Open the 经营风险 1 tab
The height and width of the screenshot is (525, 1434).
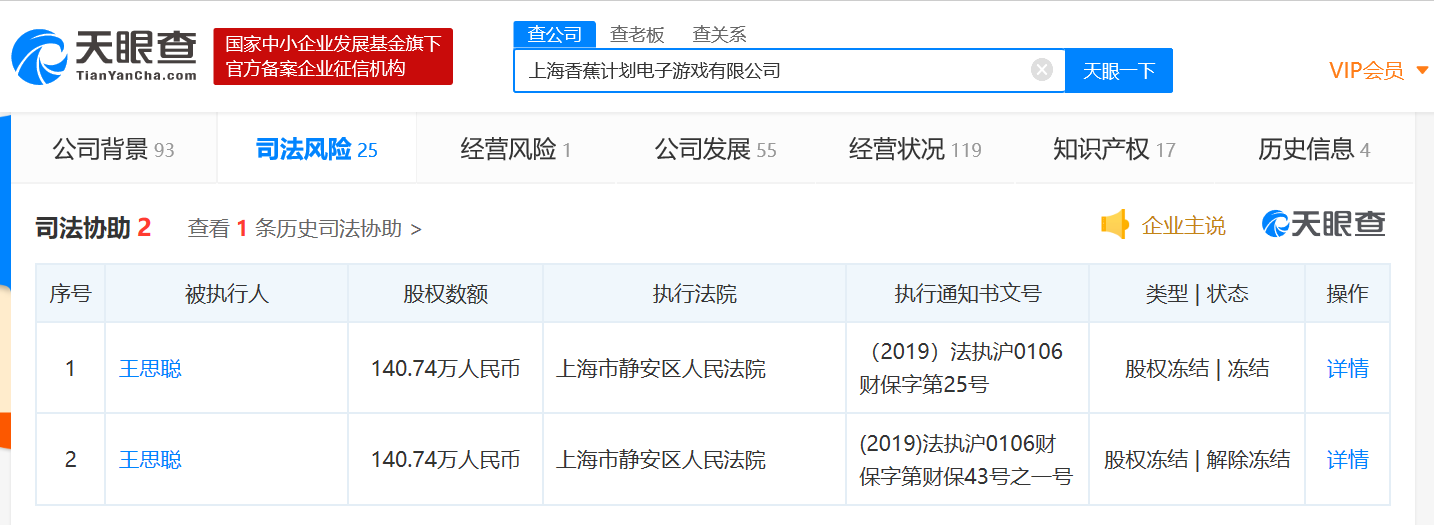click(516, 150)
